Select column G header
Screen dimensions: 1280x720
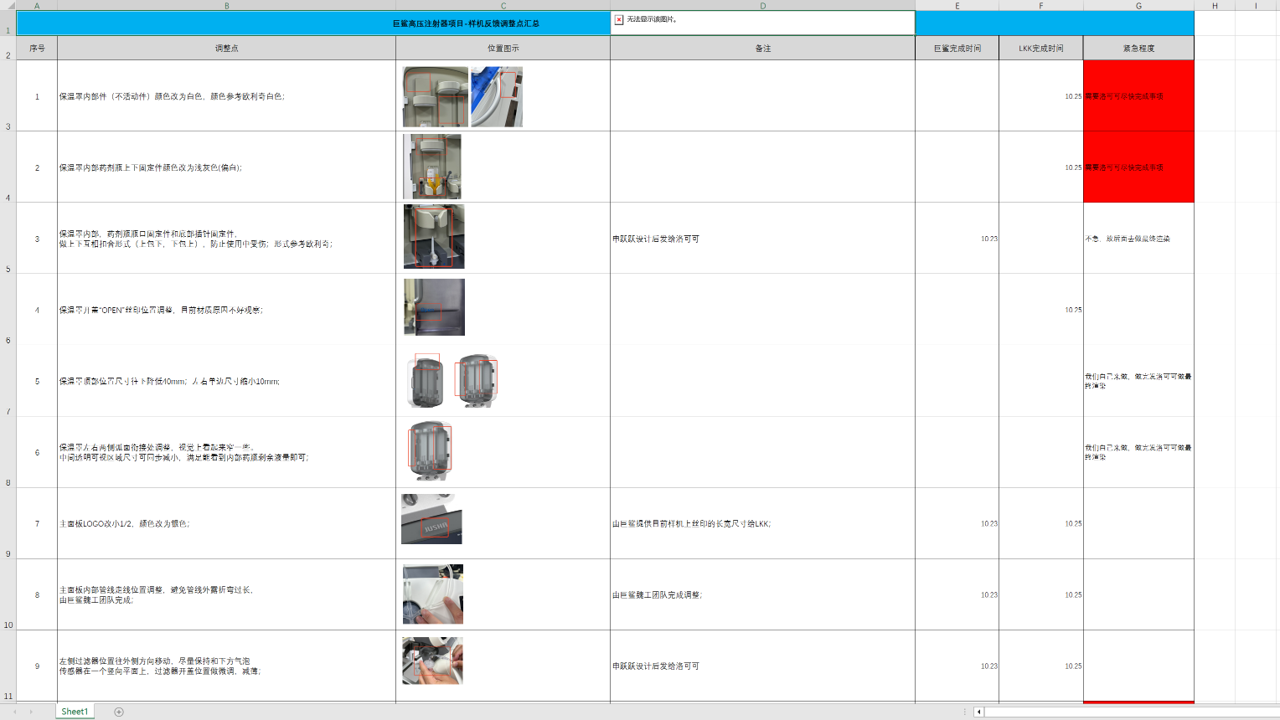tap(1138, 5)
